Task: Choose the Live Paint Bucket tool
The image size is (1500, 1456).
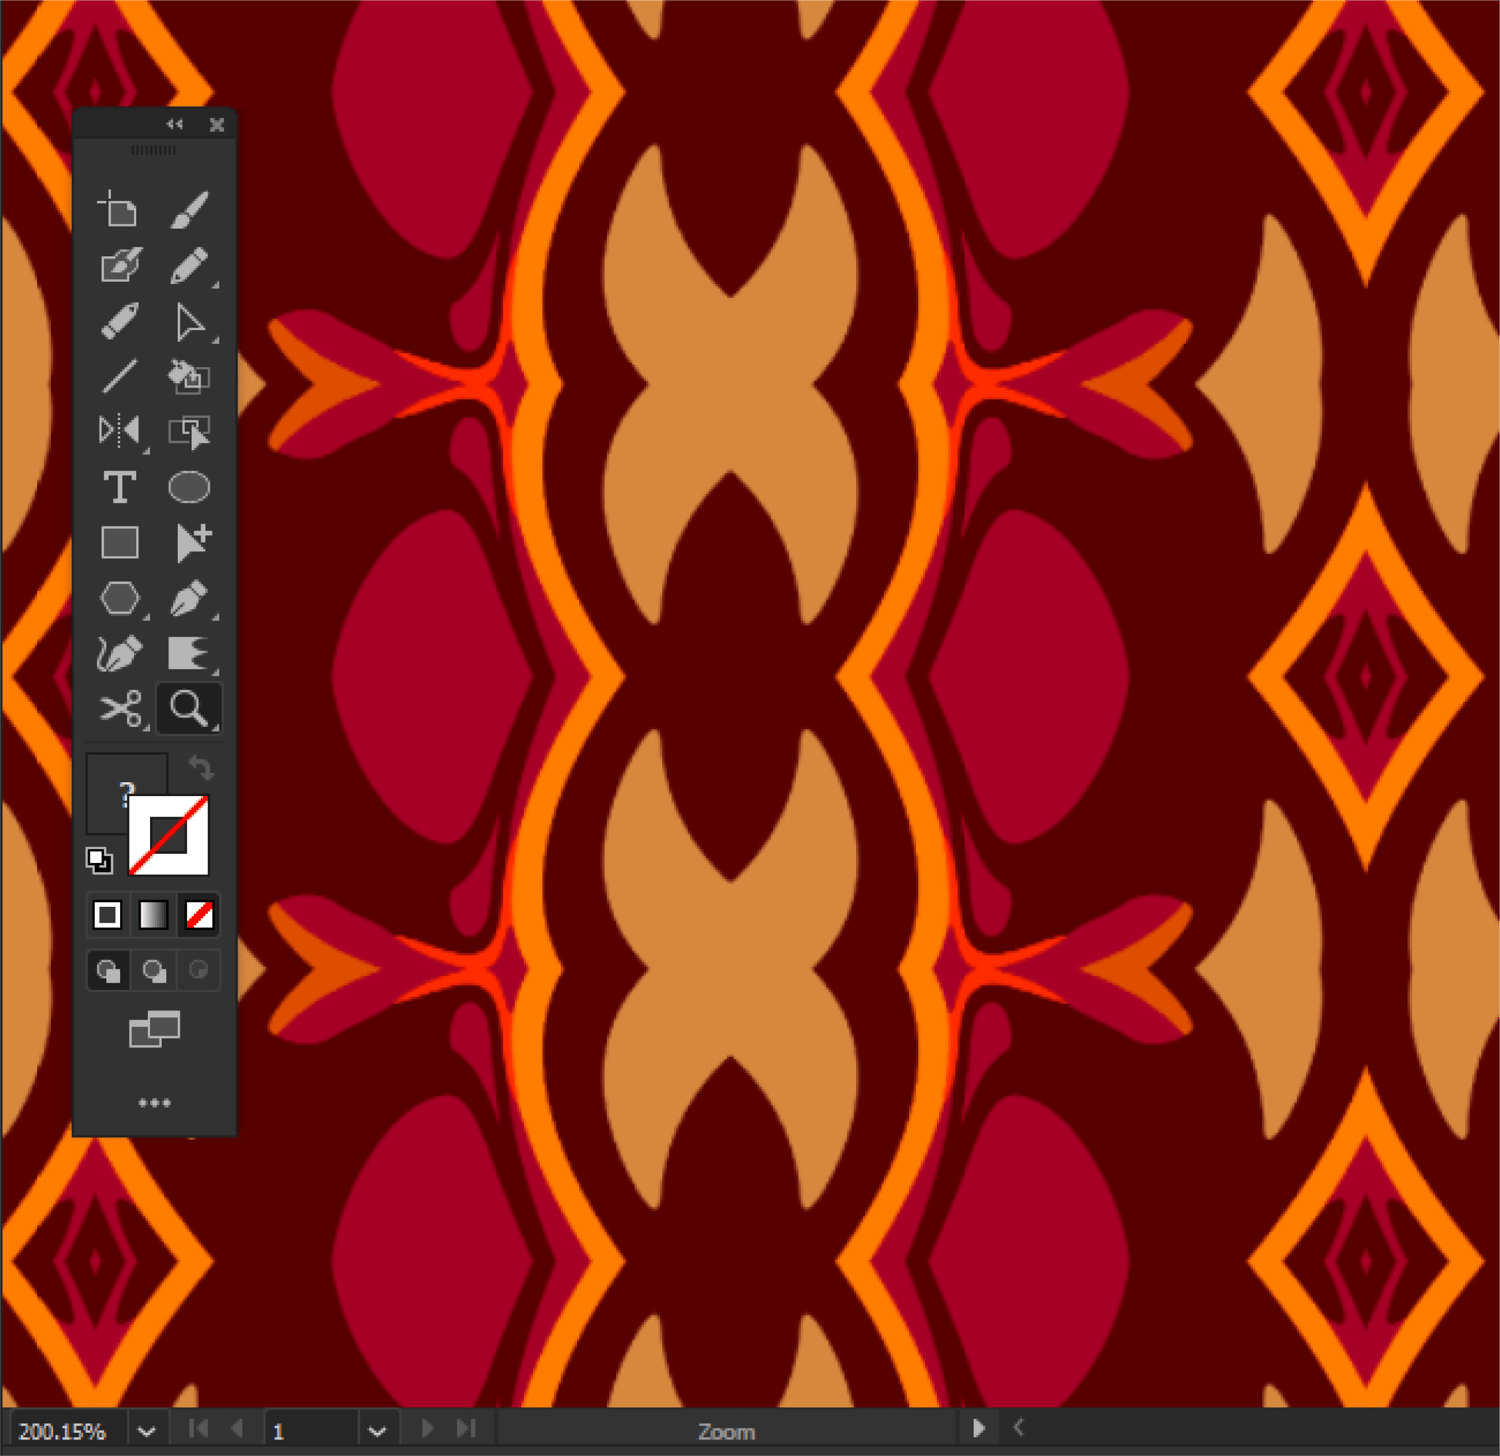Action: (189, 377)
